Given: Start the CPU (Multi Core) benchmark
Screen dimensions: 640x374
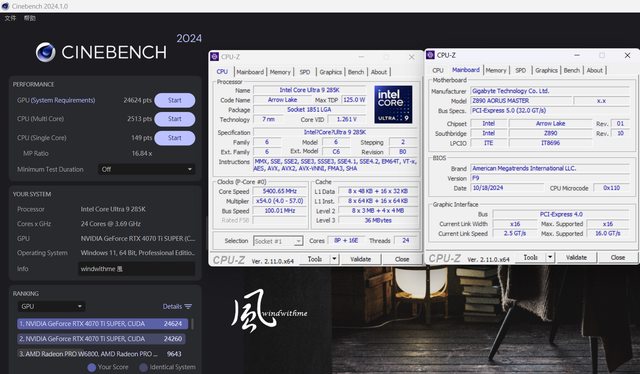Looking at the screenshot, I should pyautogui.click(x=175, y=119).
